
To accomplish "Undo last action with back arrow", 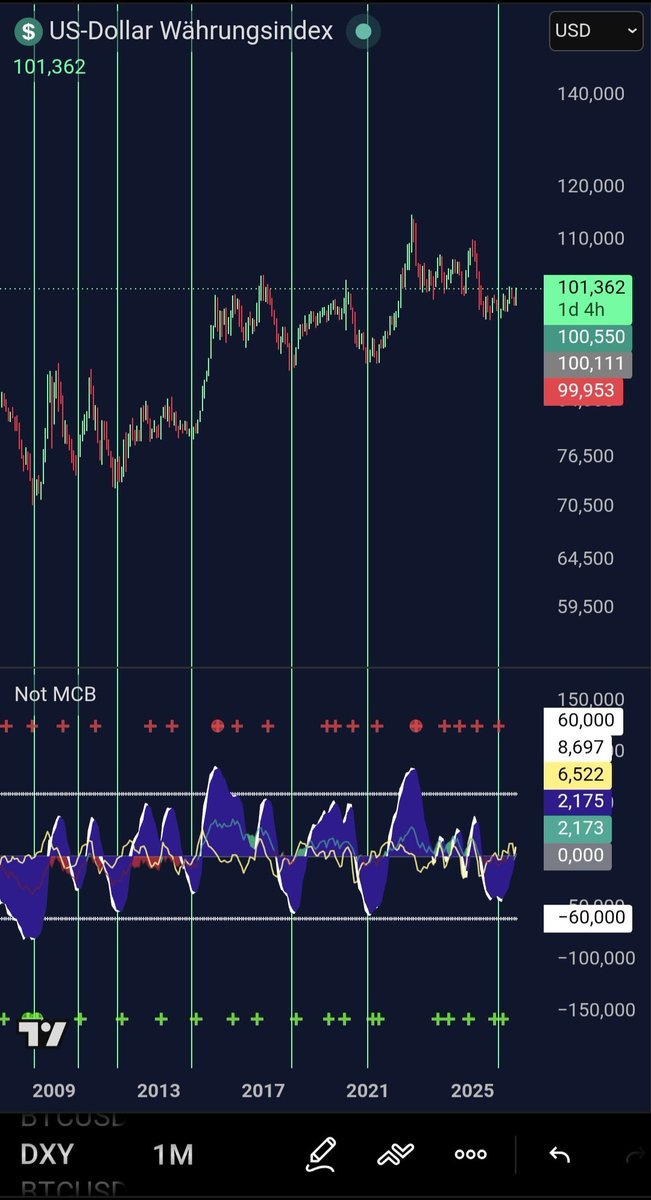I will [x=559, y=1155].
